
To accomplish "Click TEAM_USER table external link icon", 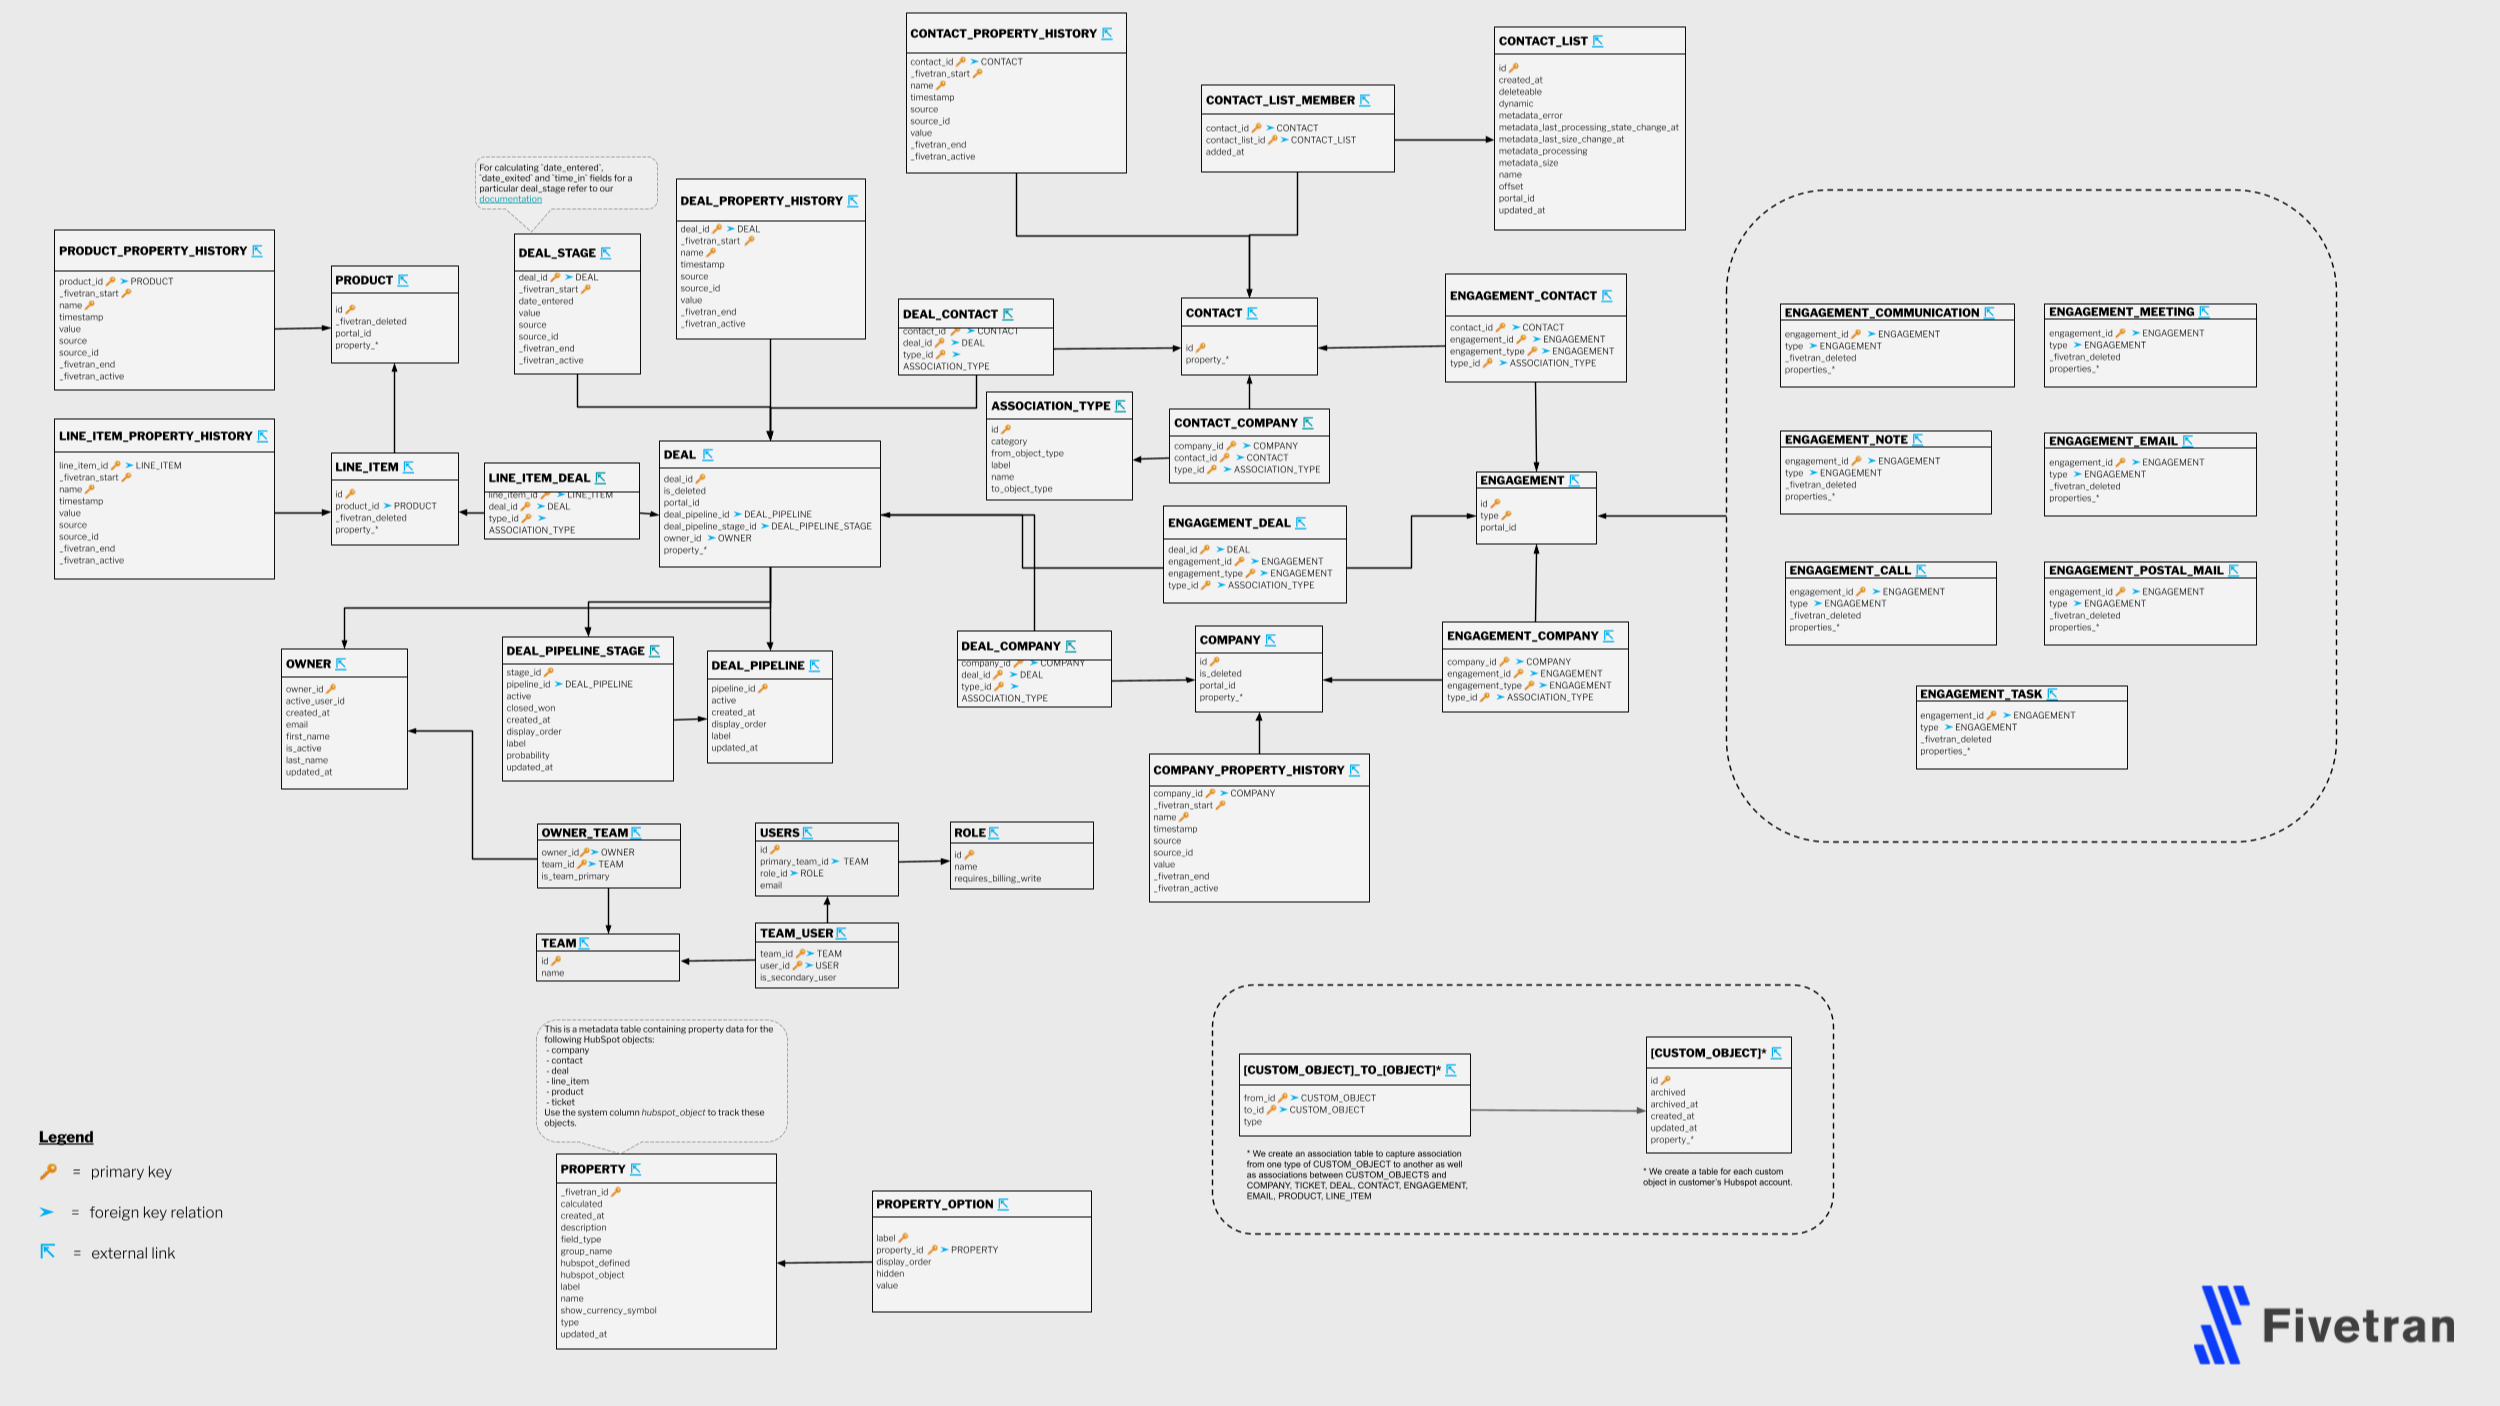I will tap(841, 933).
